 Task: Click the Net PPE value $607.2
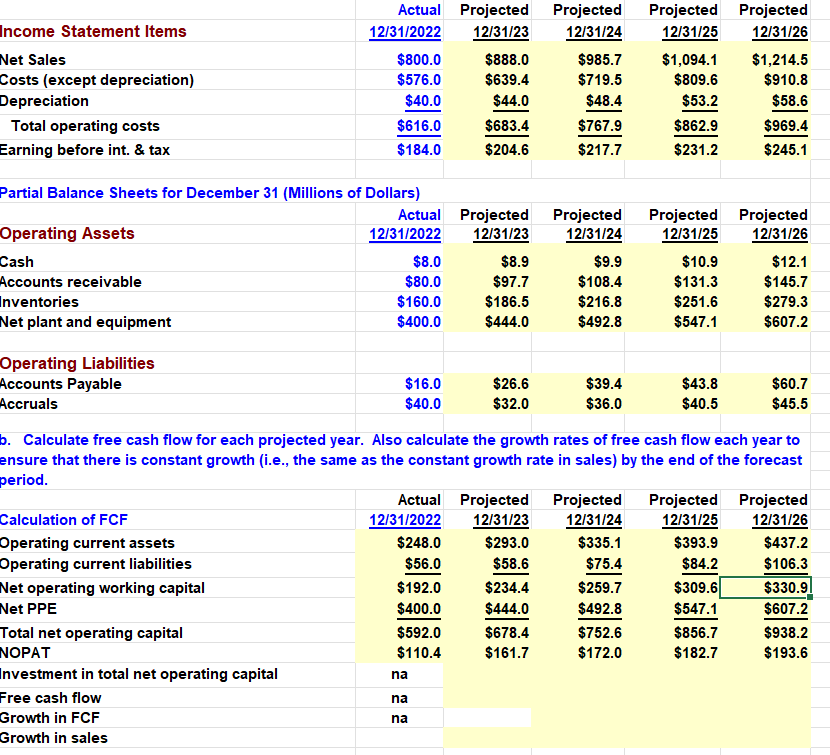pyautogui.click(x=789, y=608)
